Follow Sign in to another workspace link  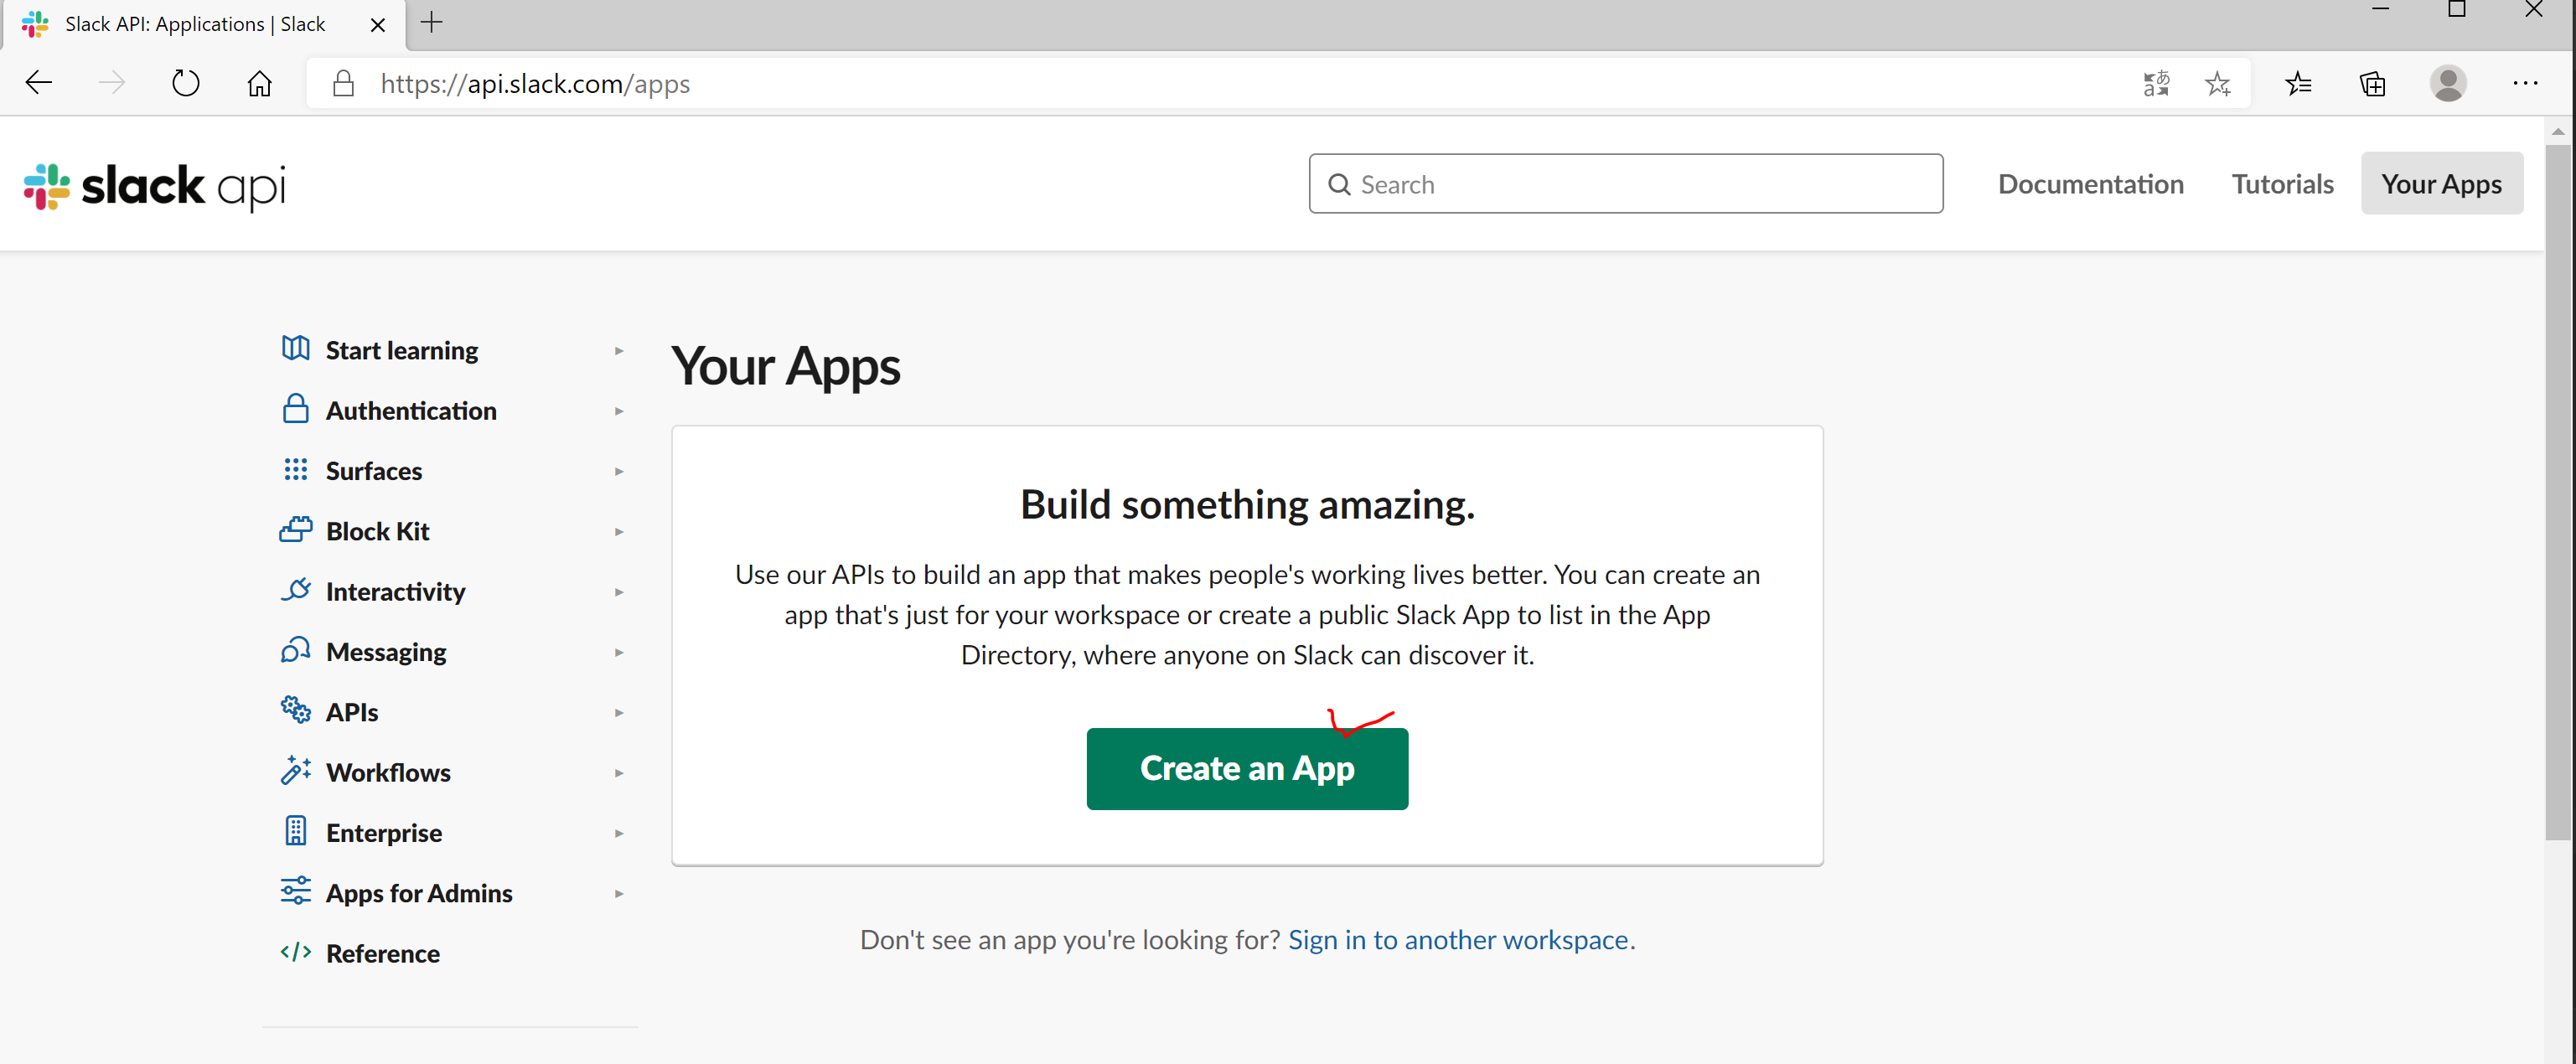[1458, 940]
